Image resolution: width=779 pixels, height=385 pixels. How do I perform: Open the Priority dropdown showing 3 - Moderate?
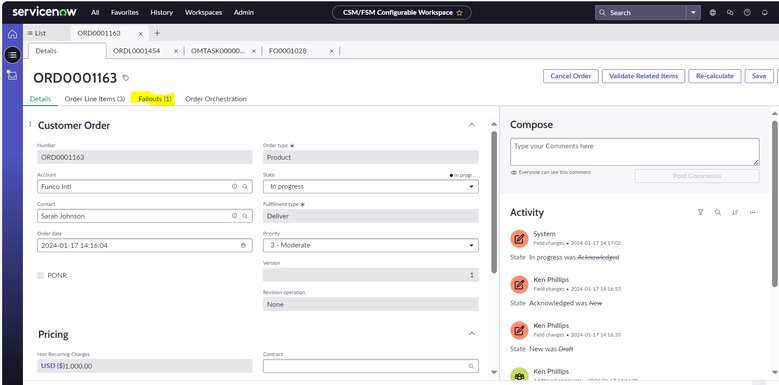coord(371,245)
